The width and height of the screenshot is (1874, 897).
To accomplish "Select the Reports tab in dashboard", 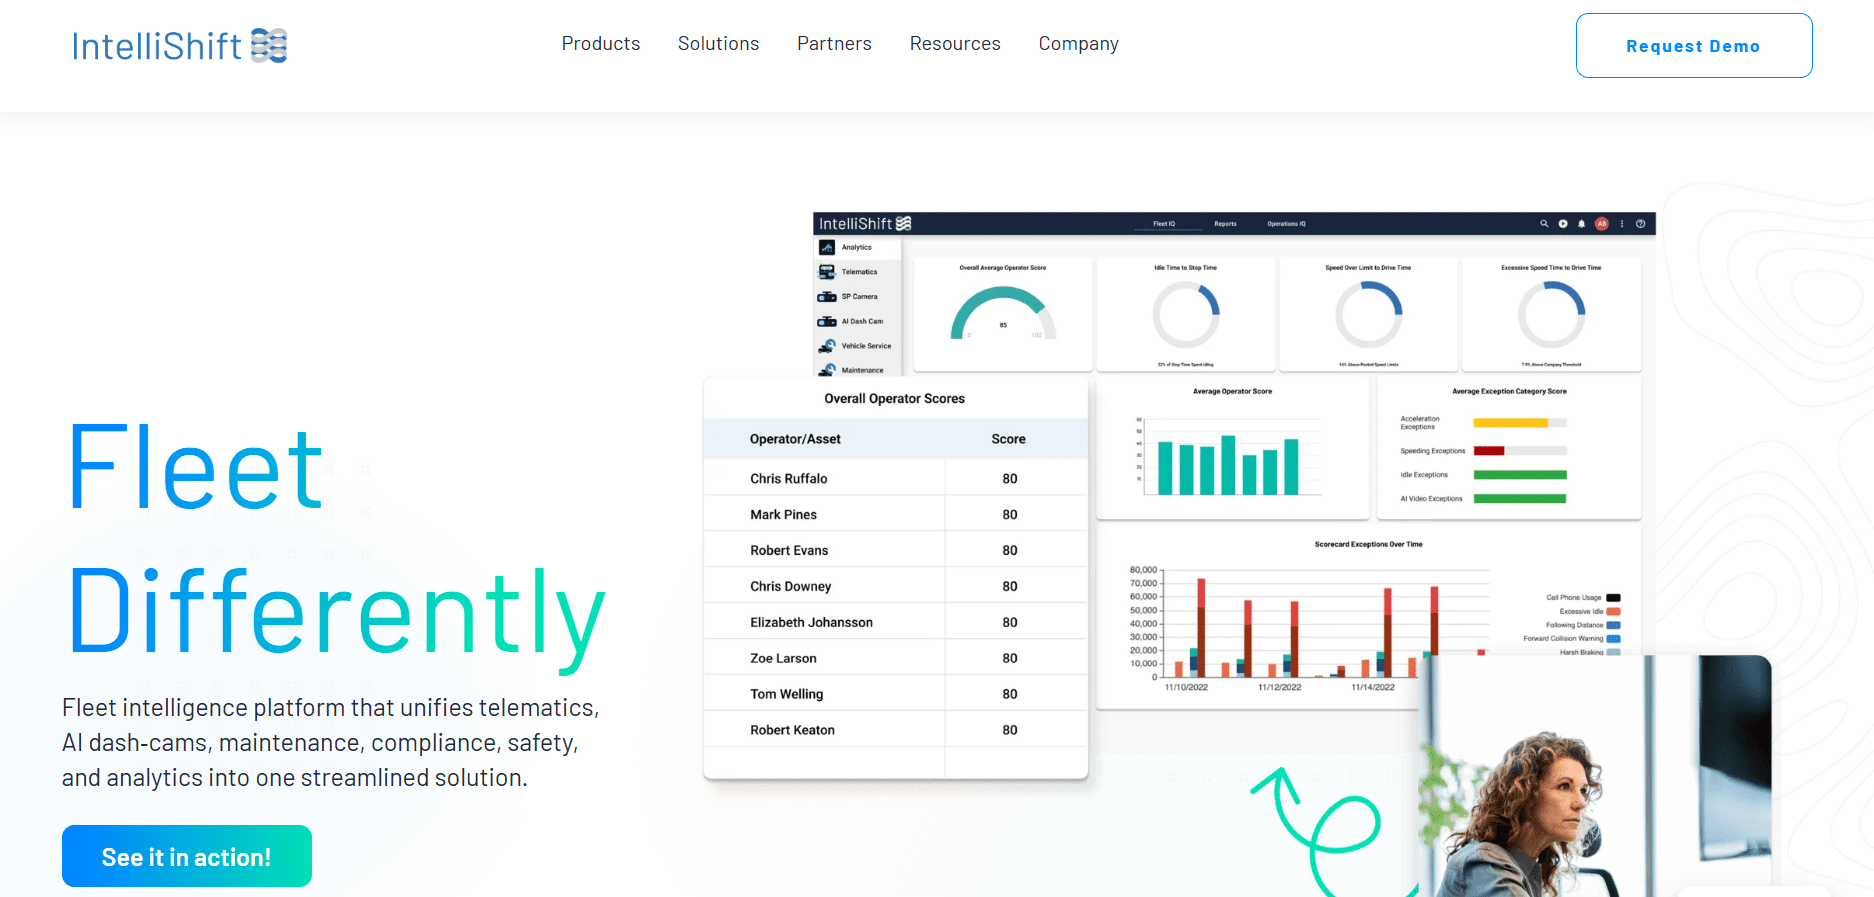I will [1226, 224].
